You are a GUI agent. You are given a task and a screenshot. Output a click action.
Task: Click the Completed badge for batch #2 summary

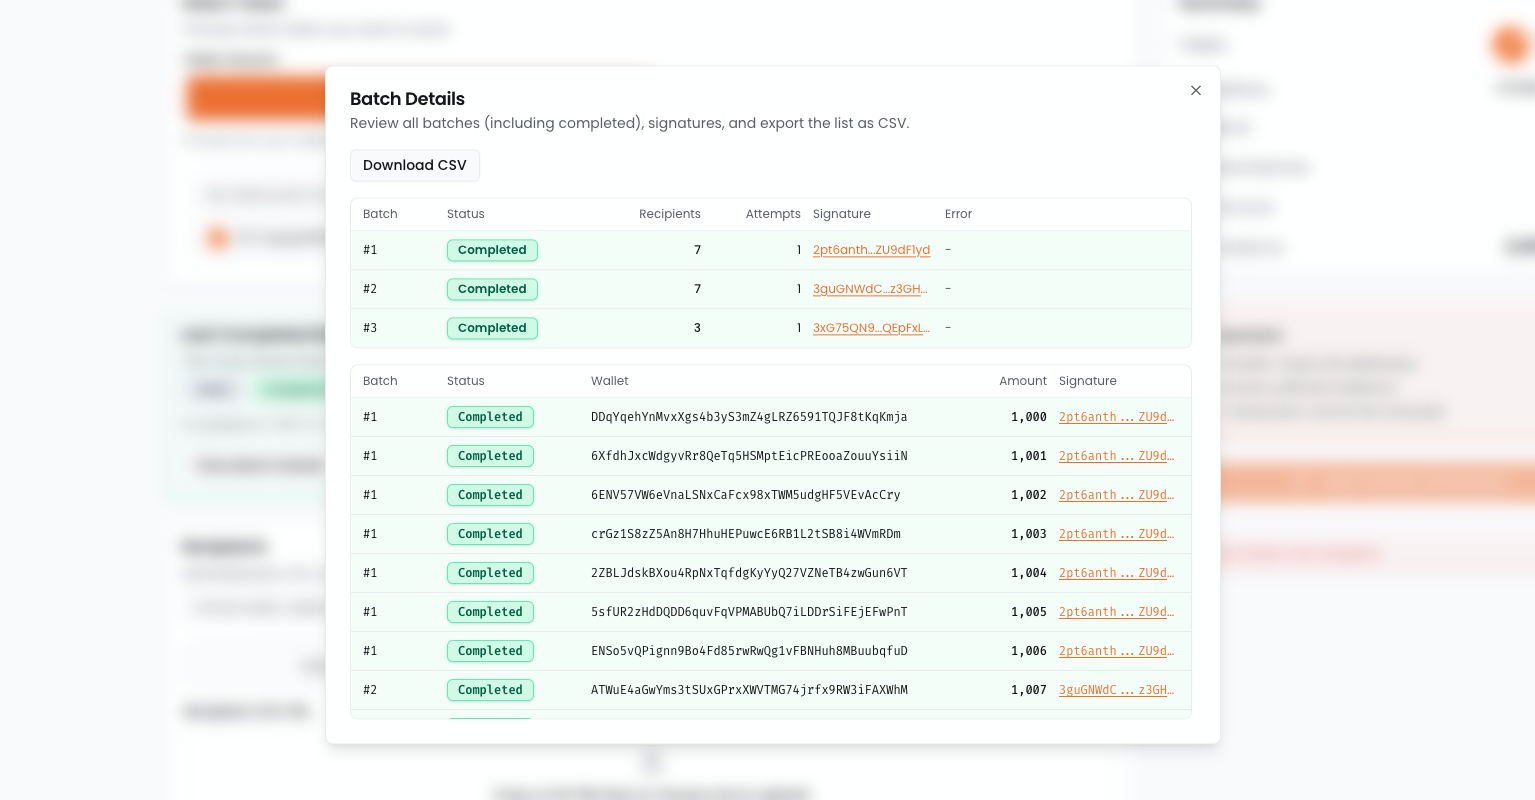point(492,289)
